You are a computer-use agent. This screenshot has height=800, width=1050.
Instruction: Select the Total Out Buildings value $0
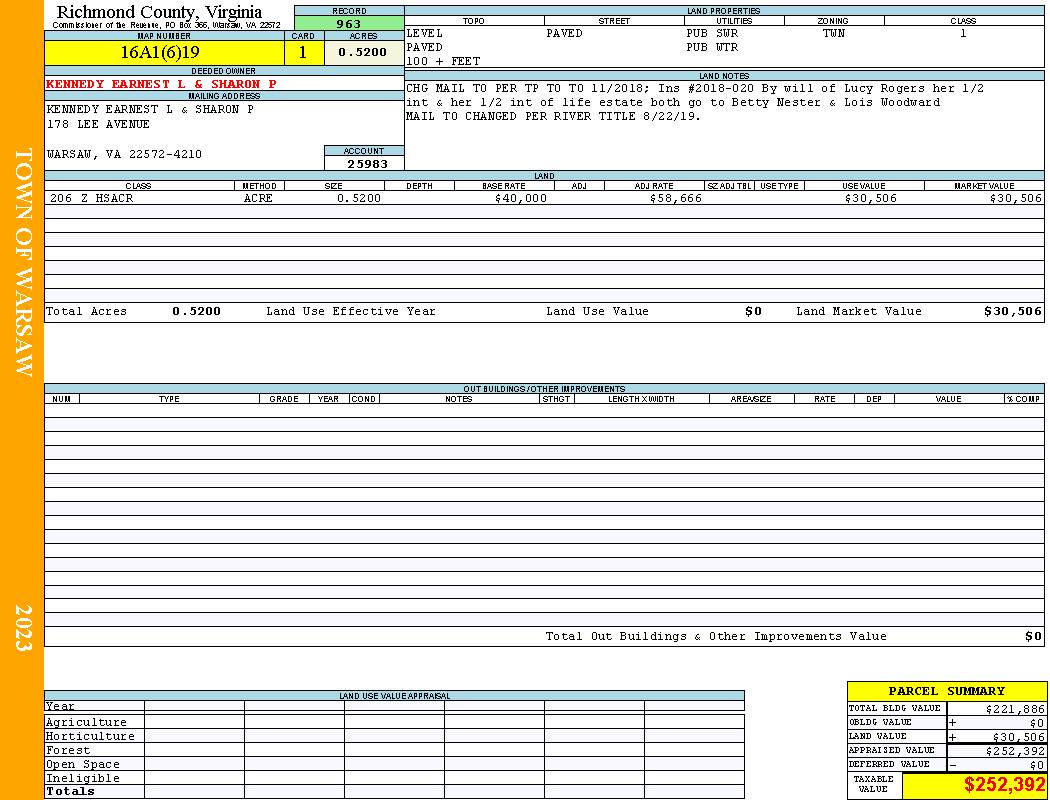[1033, 637]
